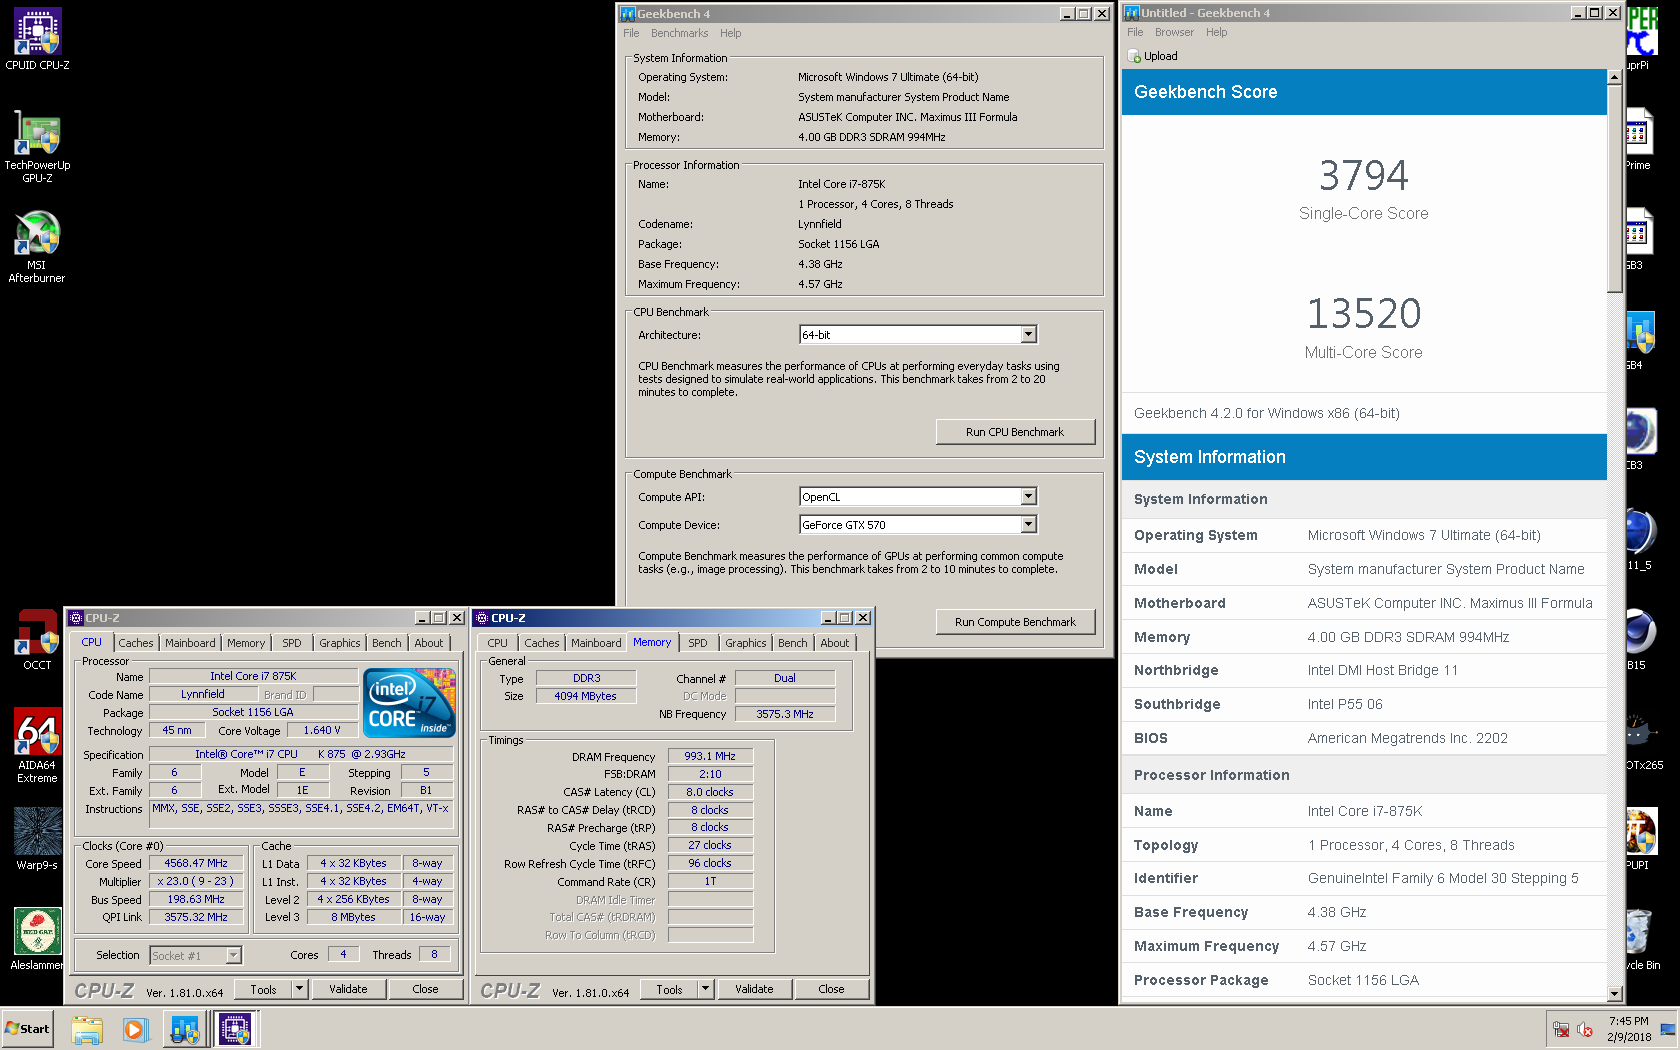Open Help menu in Geekbench 4 window

[x=731, y=33]
